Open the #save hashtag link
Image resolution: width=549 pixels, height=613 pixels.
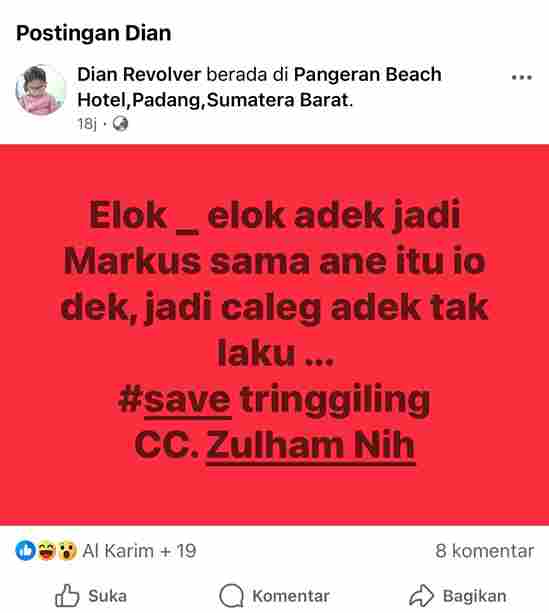(x=174, y=400)
